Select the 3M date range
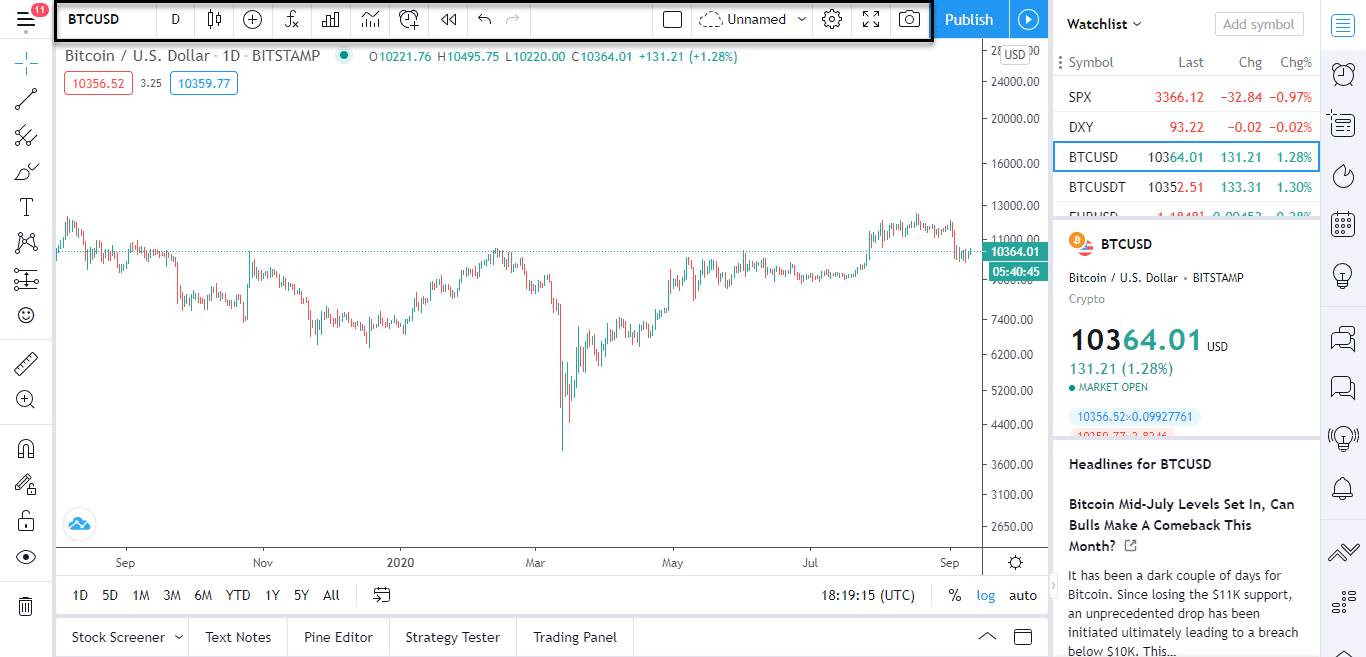Viewport: 1366px width, 657px height. pyautogui.click(x=172, y=595)
